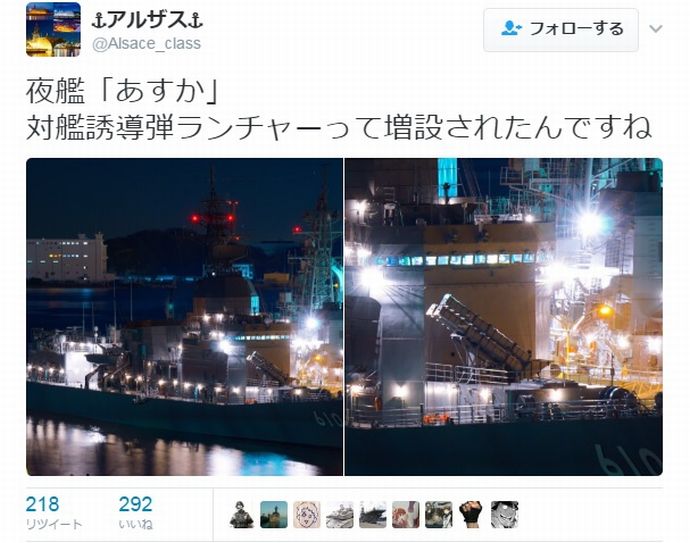Image resolution: width=690 pixels, height=543 pixels.
Task: Expand the tweet options chevron
Action: point(656,29)
